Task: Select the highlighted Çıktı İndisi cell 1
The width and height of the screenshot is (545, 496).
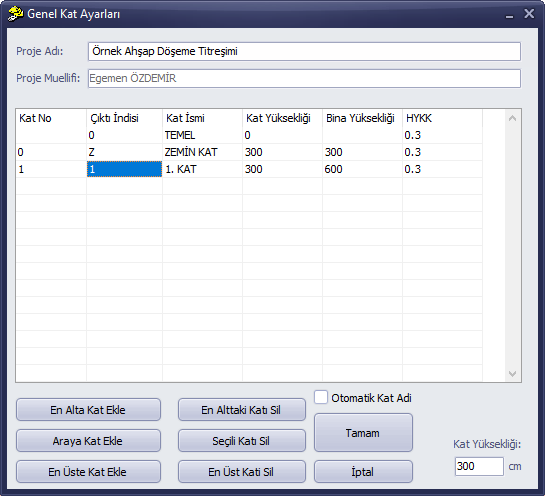Action: click(x=124, y=169)
